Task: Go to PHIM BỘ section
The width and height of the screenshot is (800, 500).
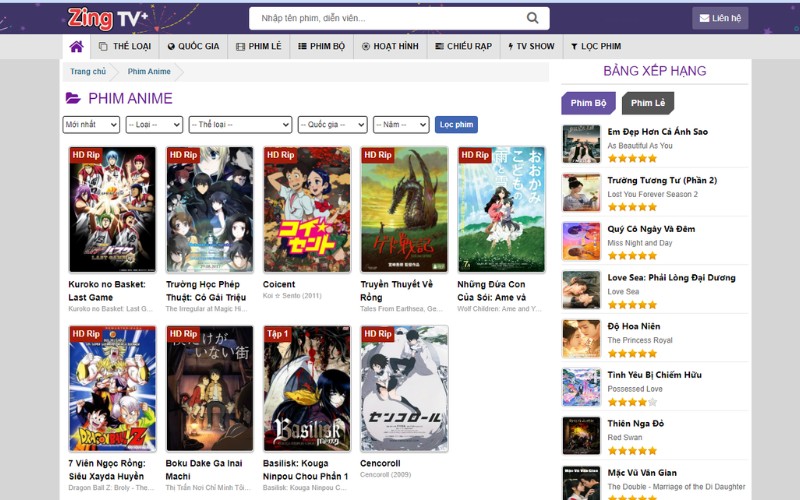Action: pos(321,46)
